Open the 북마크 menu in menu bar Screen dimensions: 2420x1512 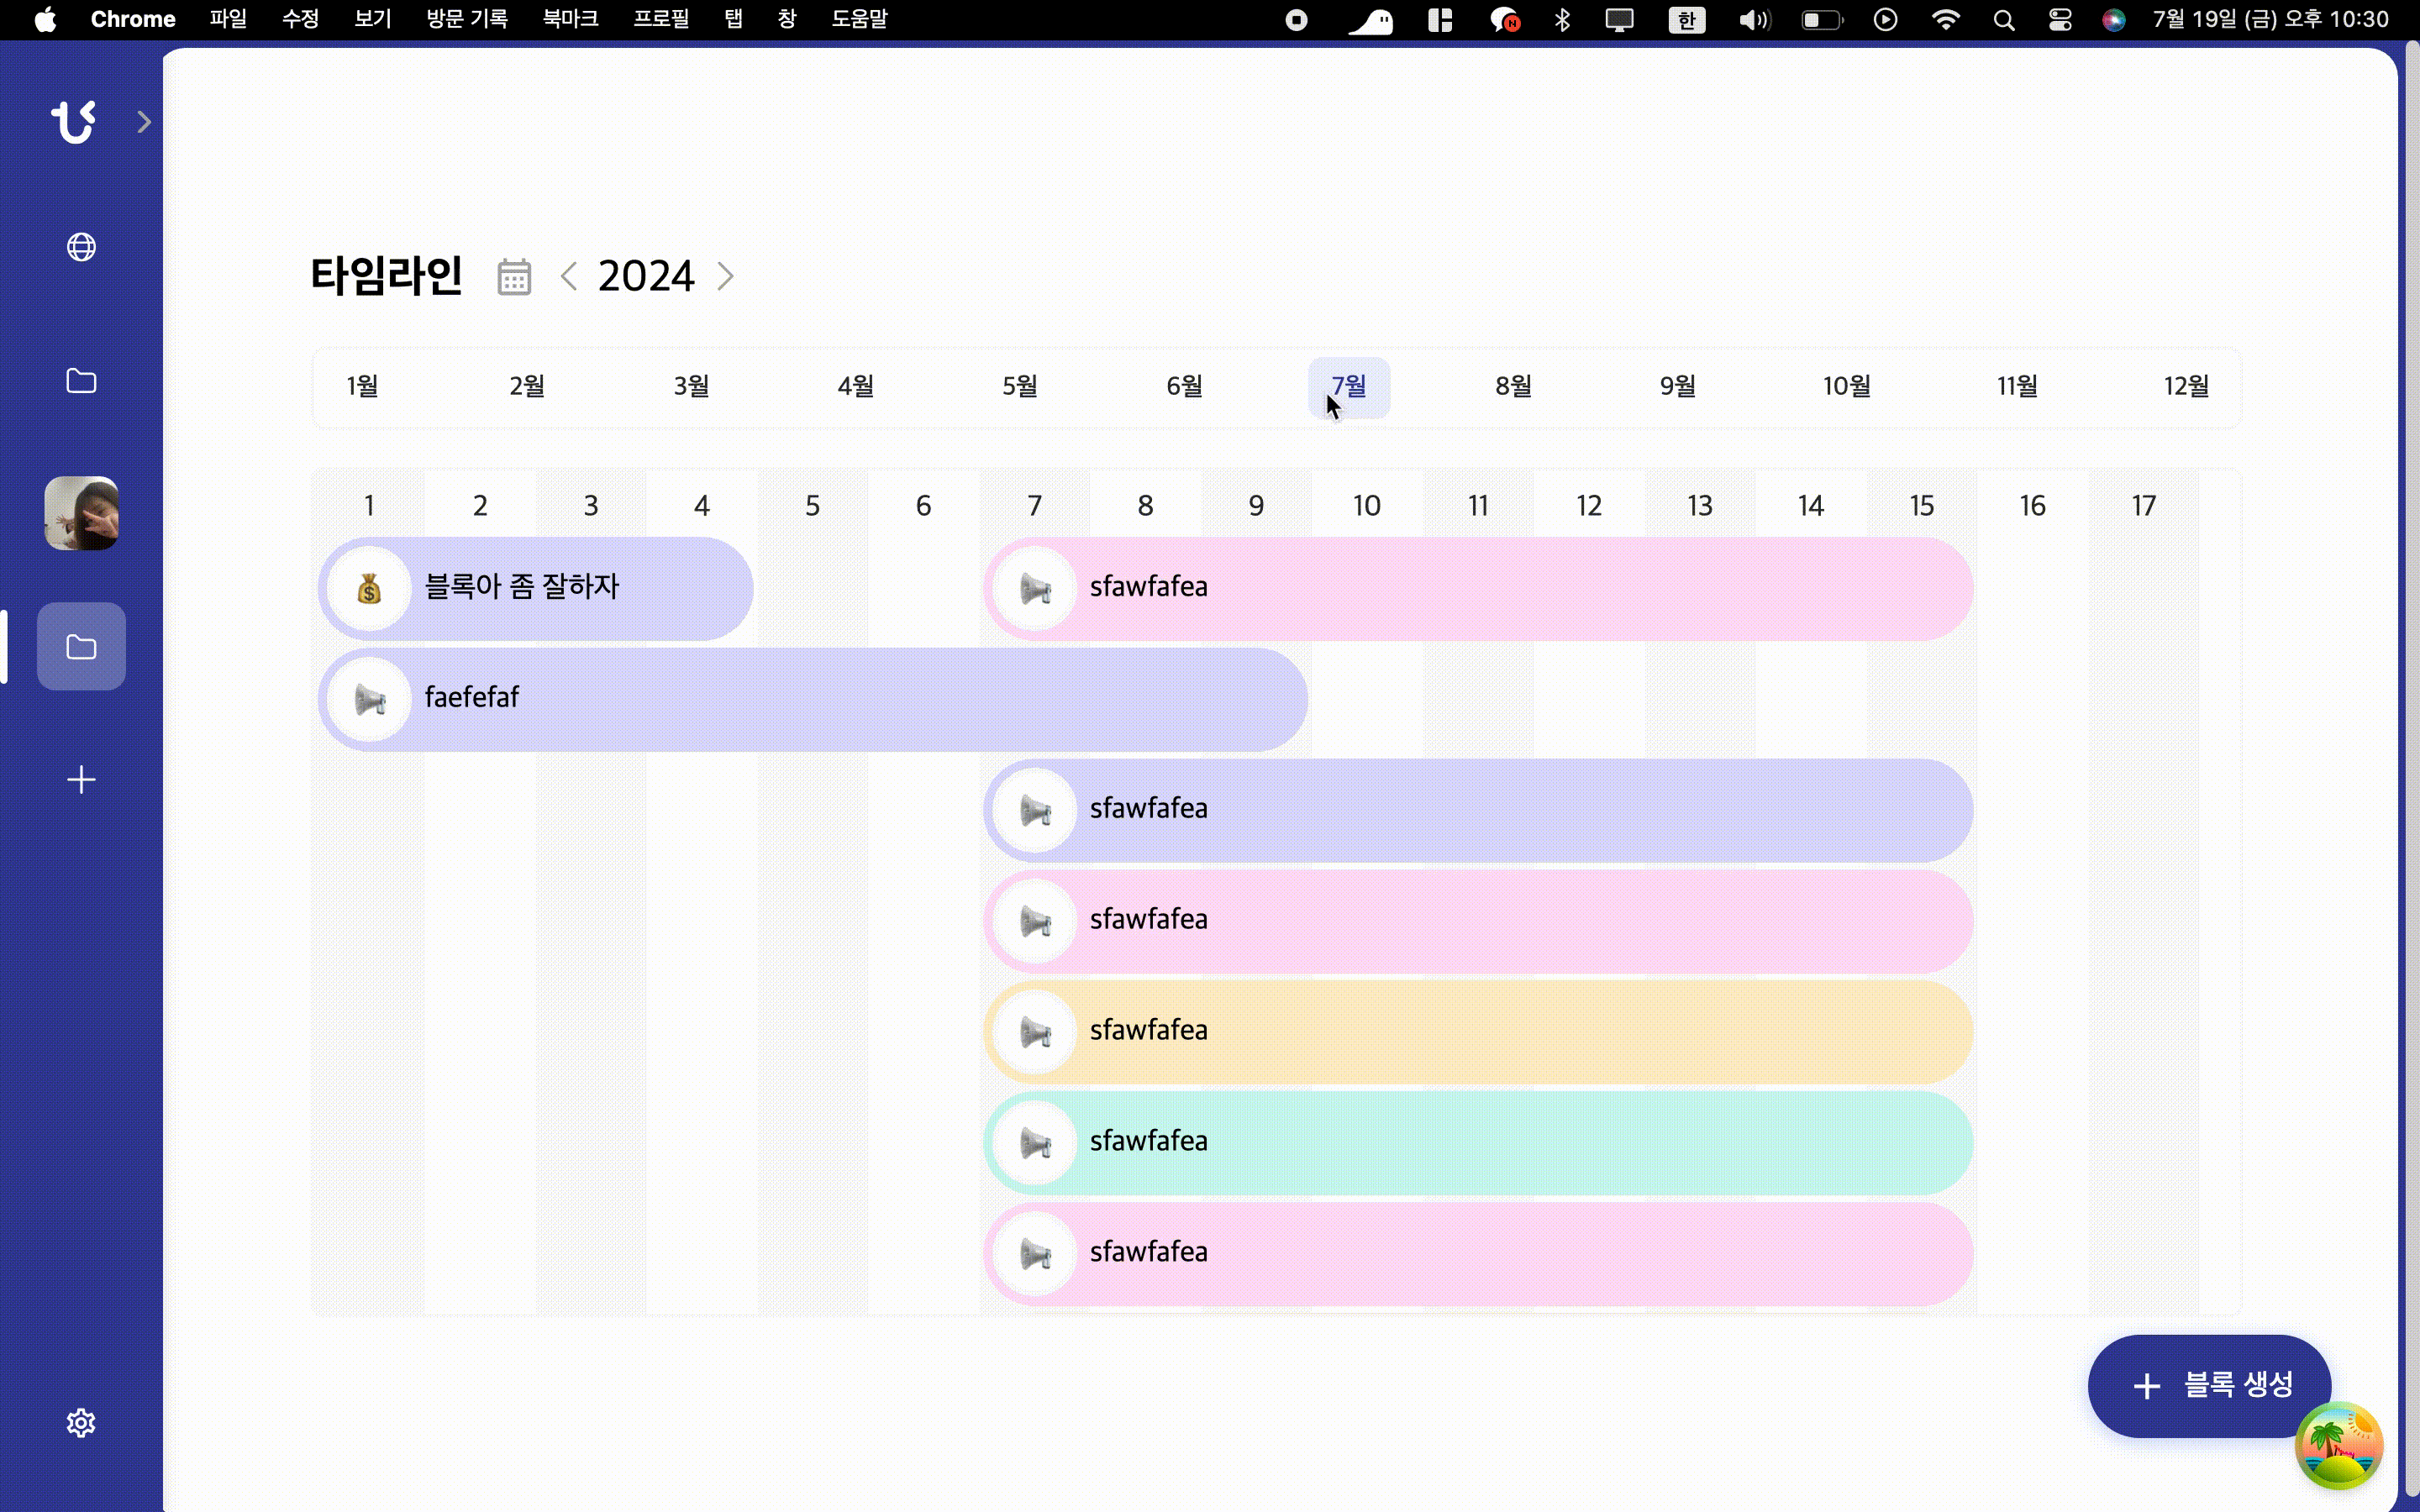(570, 19)
